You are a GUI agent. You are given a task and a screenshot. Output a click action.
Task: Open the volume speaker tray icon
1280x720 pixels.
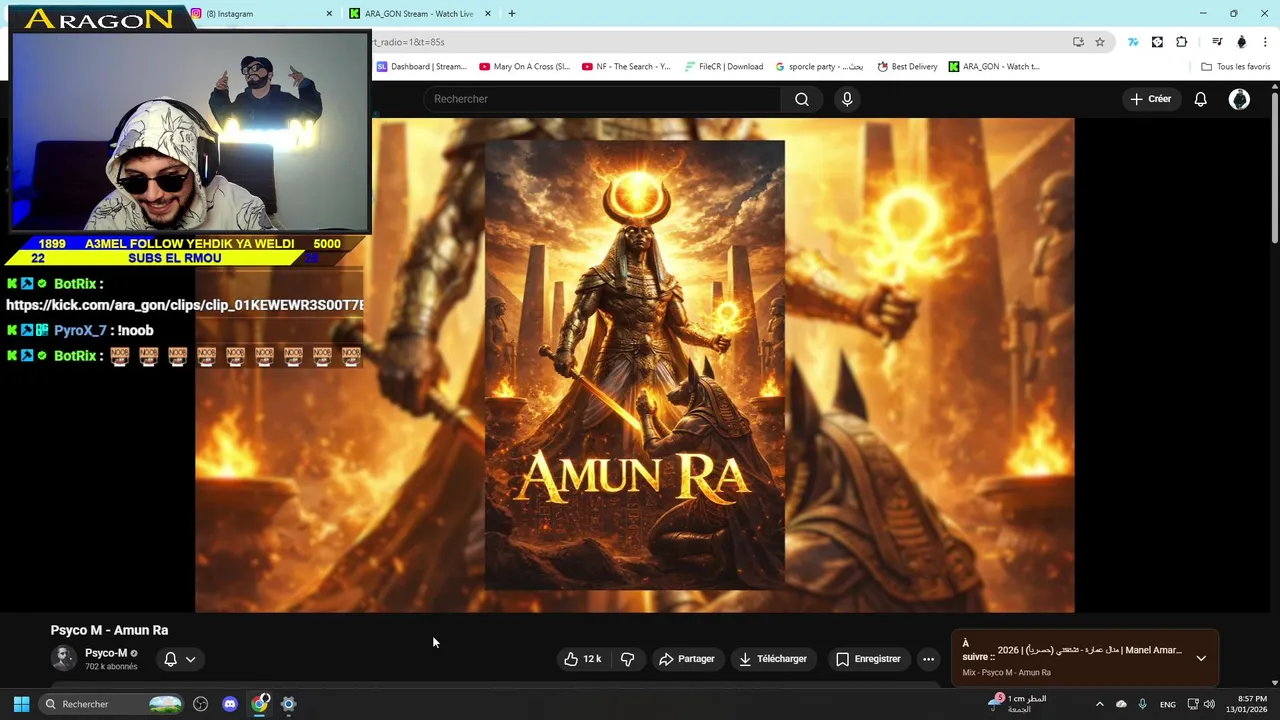tap(1209, 704)
